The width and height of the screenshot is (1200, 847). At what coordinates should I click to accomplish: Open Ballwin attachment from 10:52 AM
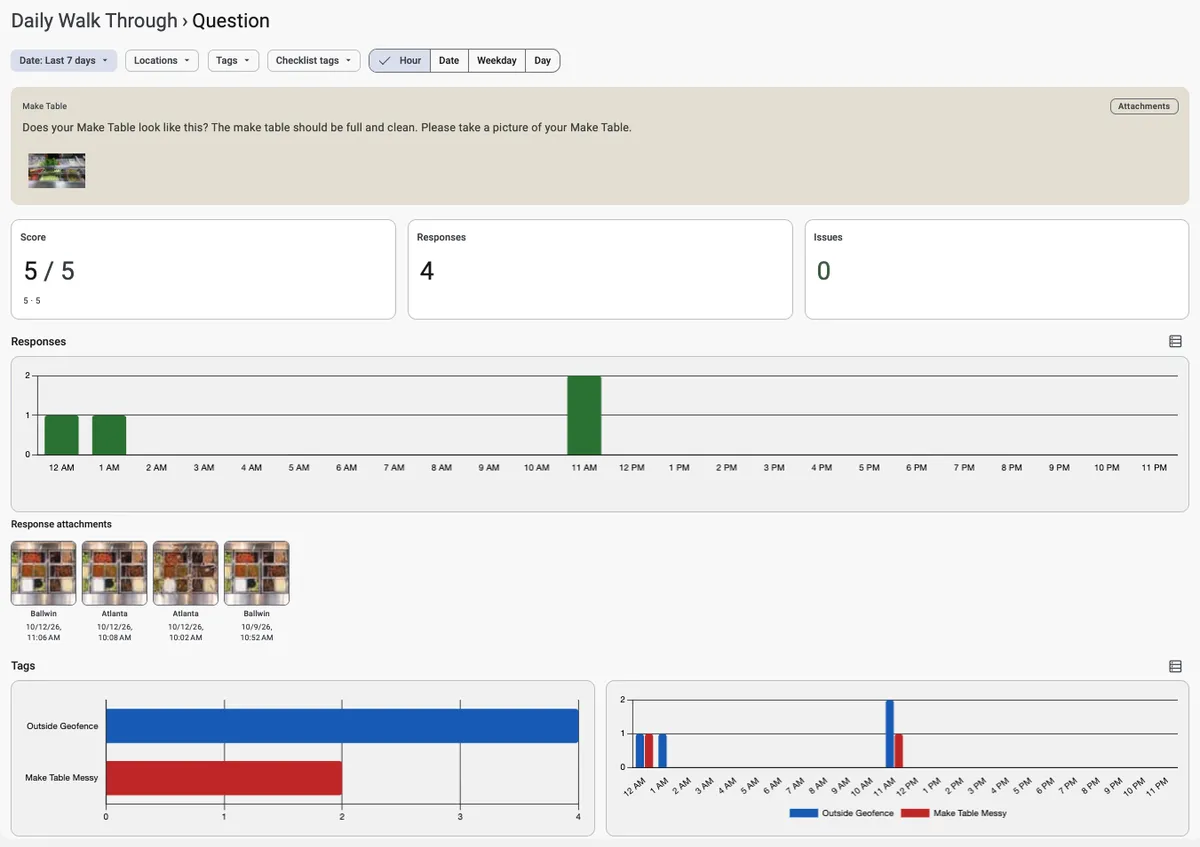click(x=257, y=573)
